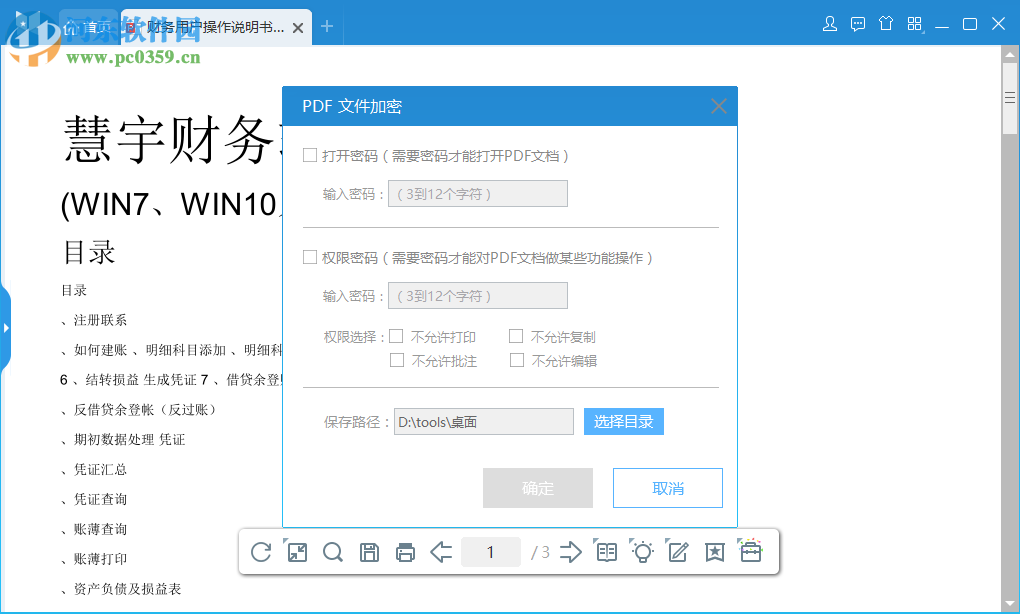Enable the 权限密码 checkbox
The height and width of the screenshot is (614, 1020).
[x=310, y=257]
